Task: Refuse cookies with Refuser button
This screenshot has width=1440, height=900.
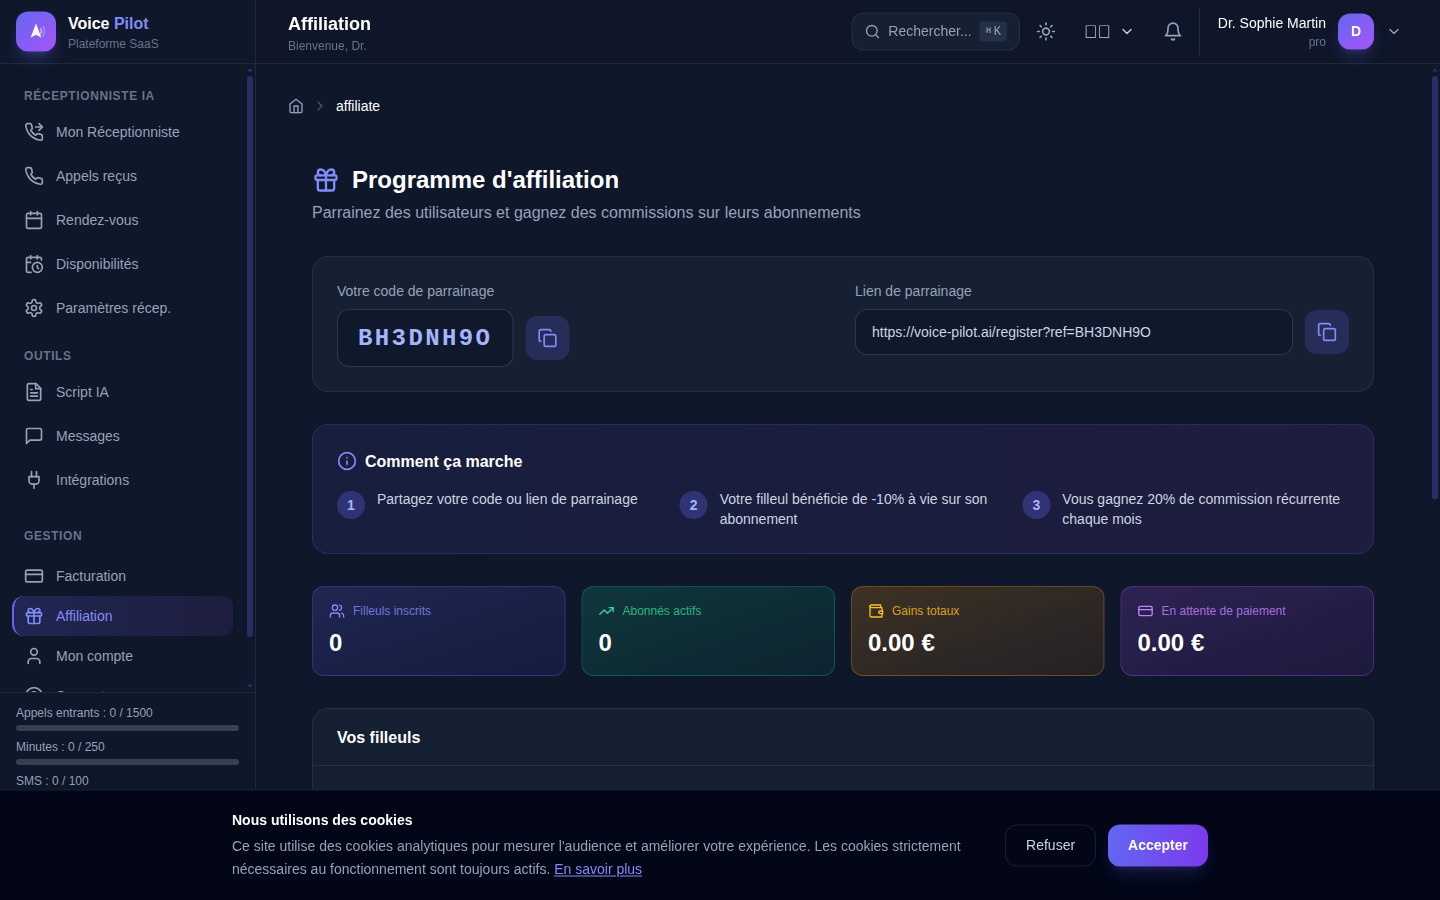Action: pos(1050,846)
